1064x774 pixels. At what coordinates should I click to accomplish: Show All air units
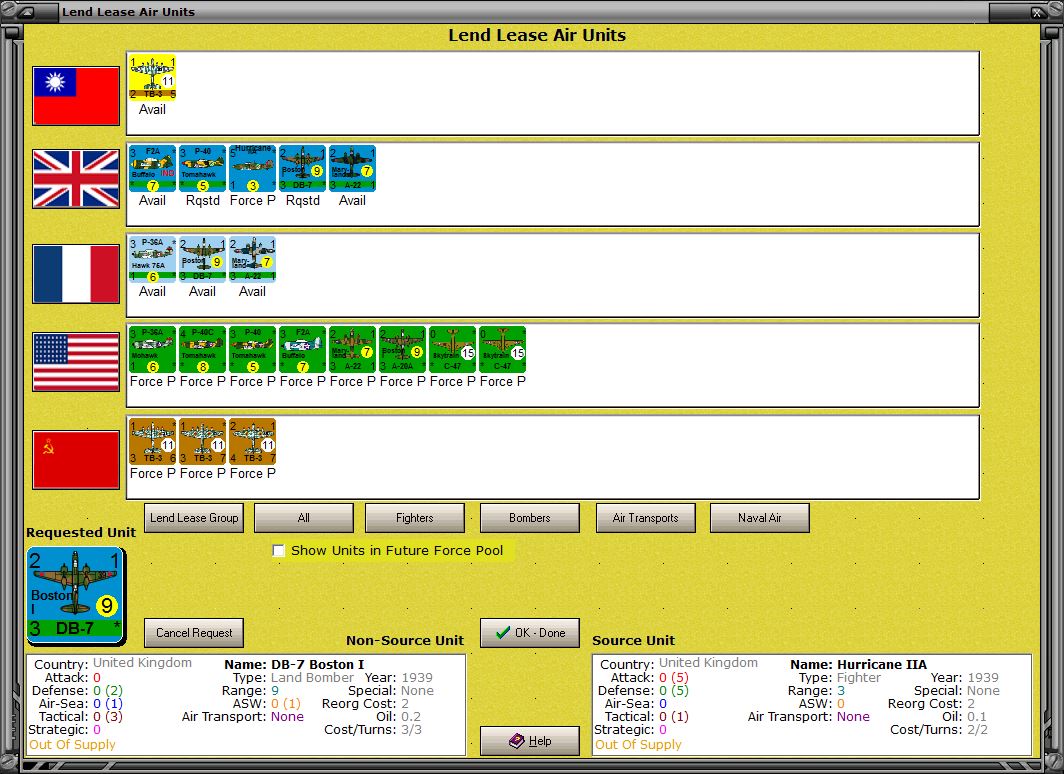coord(303,518)
